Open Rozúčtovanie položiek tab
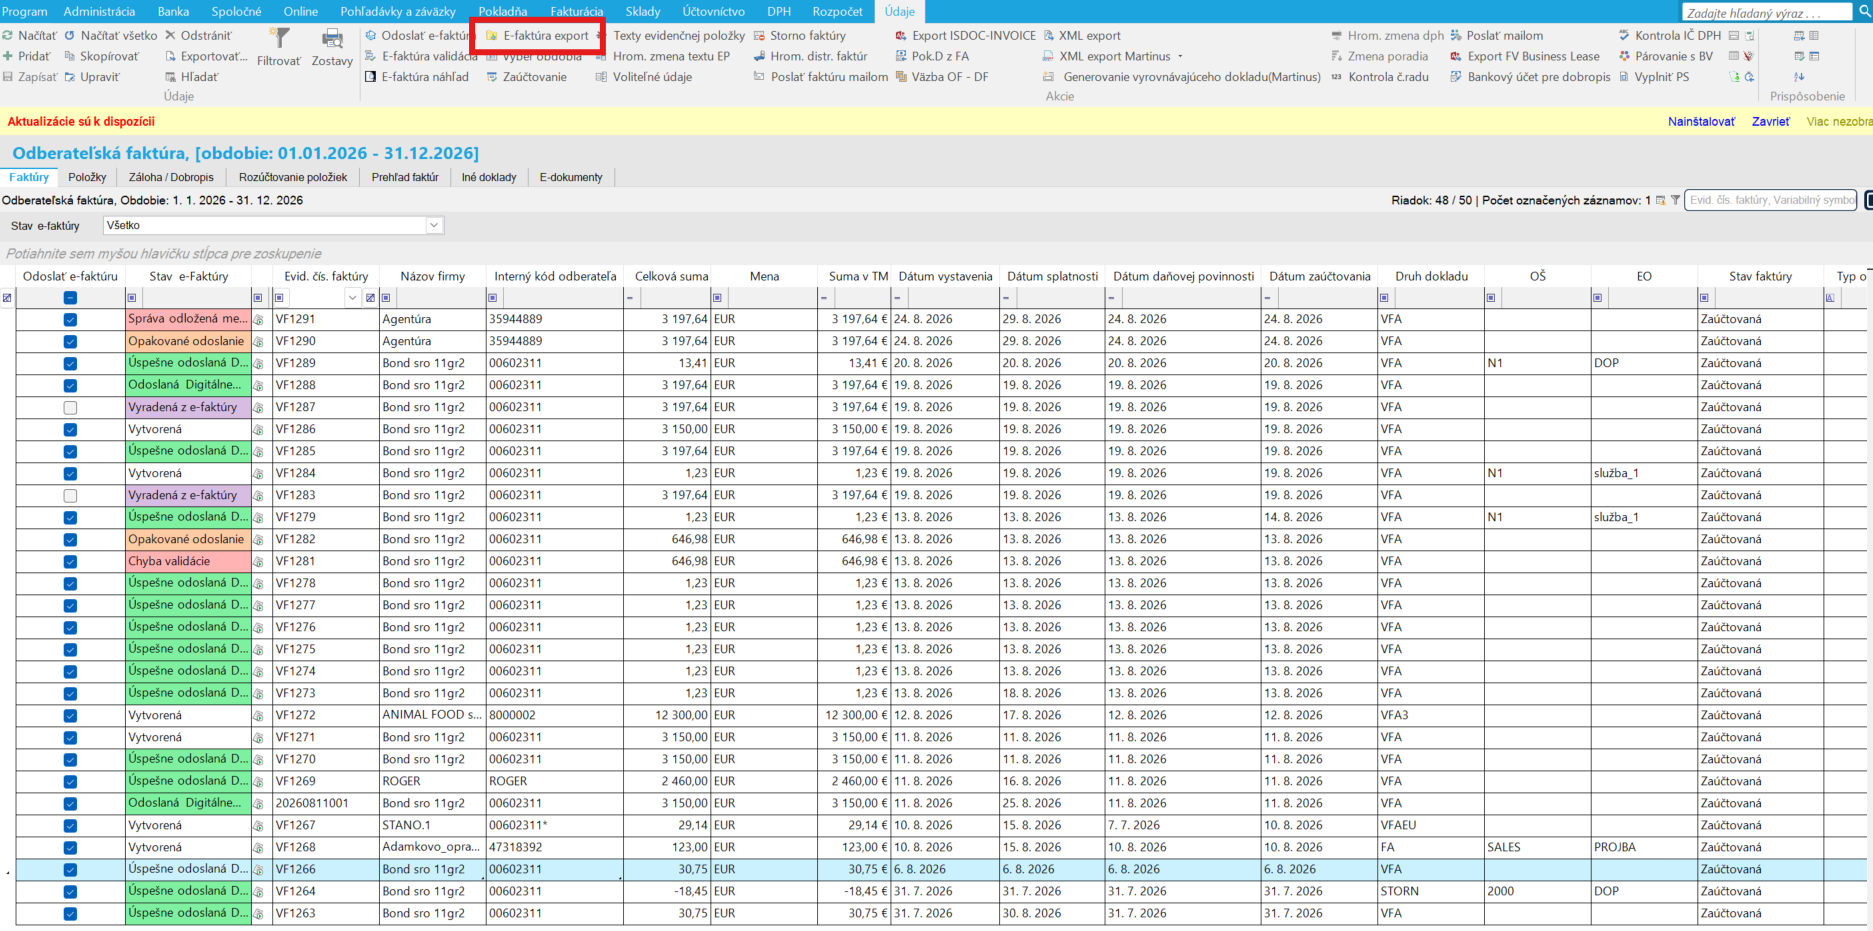The image size is (1873, 931). click(293, 177)
